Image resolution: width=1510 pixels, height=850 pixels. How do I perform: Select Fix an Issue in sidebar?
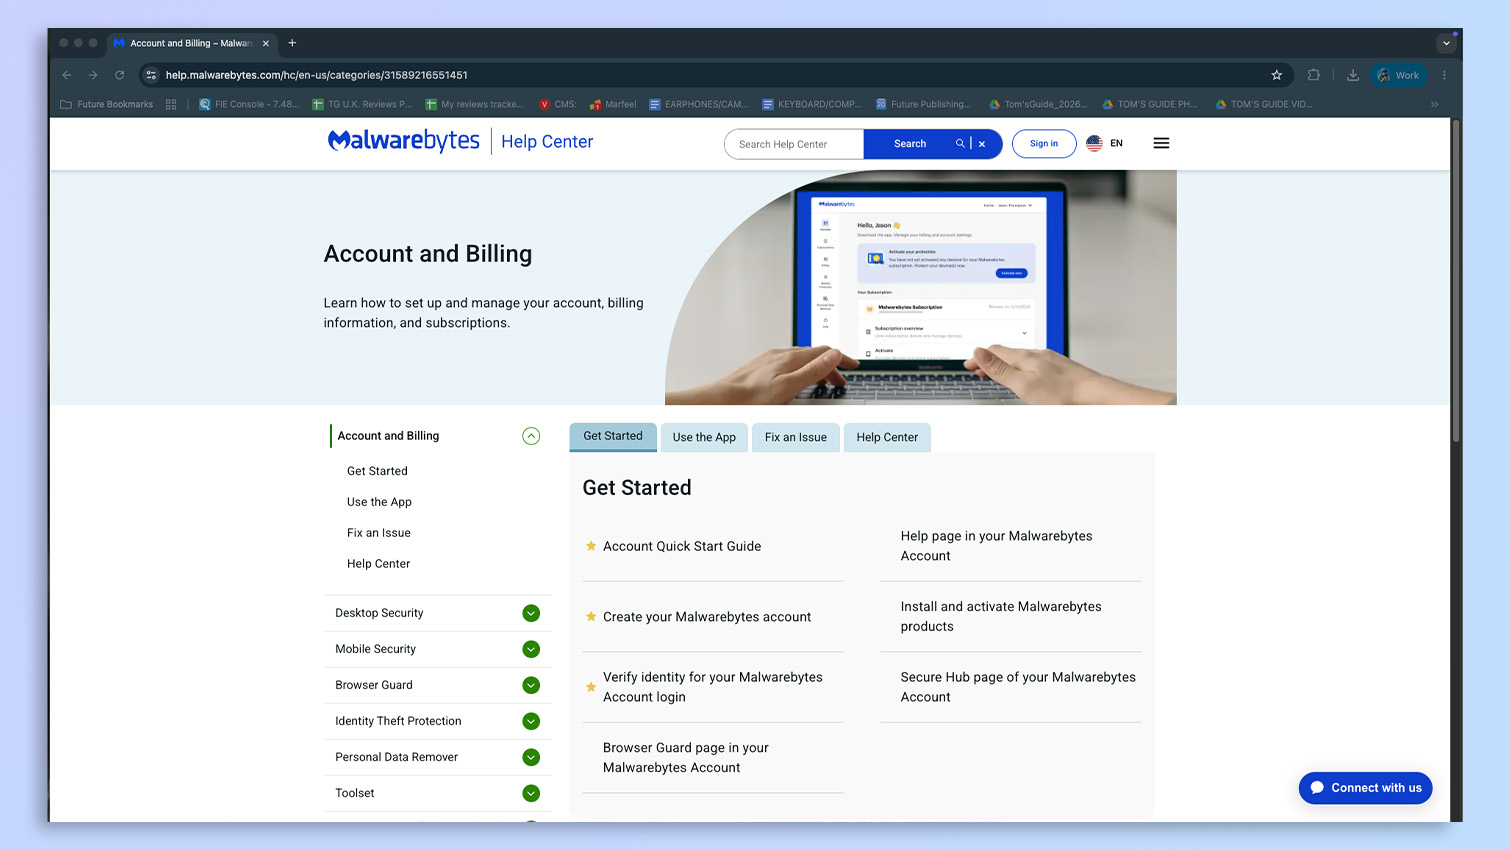tap(379, 533)
